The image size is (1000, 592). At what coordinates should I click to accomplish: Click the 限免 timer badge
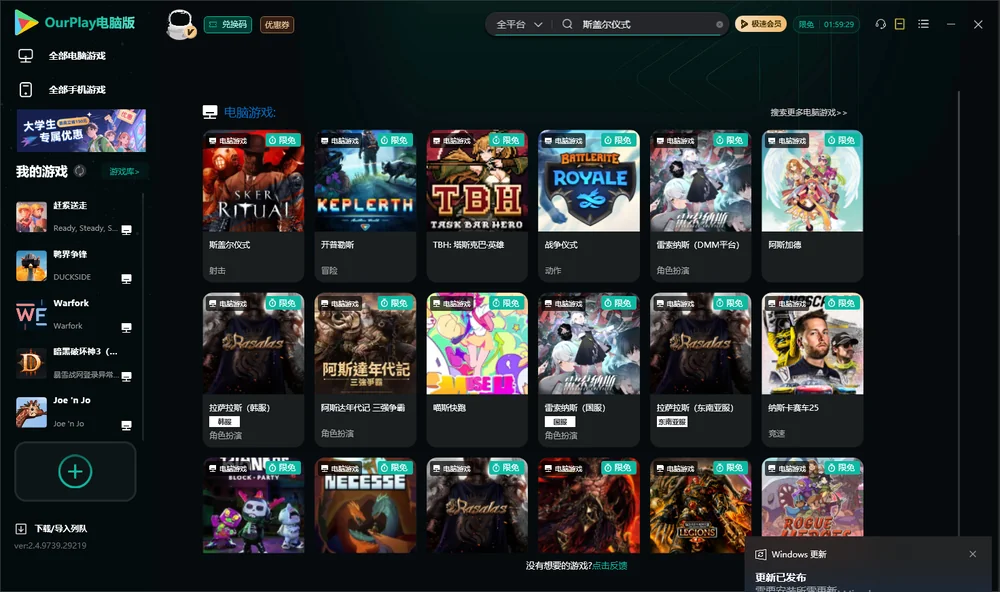point(826,24)
